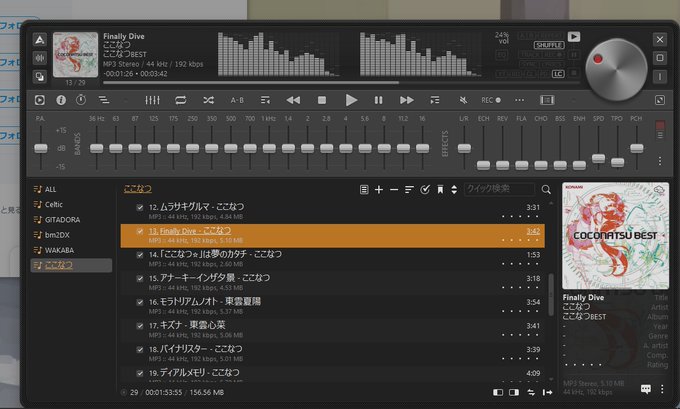Uncheck track 13 Finally Dive checkbox

[140, 231]
